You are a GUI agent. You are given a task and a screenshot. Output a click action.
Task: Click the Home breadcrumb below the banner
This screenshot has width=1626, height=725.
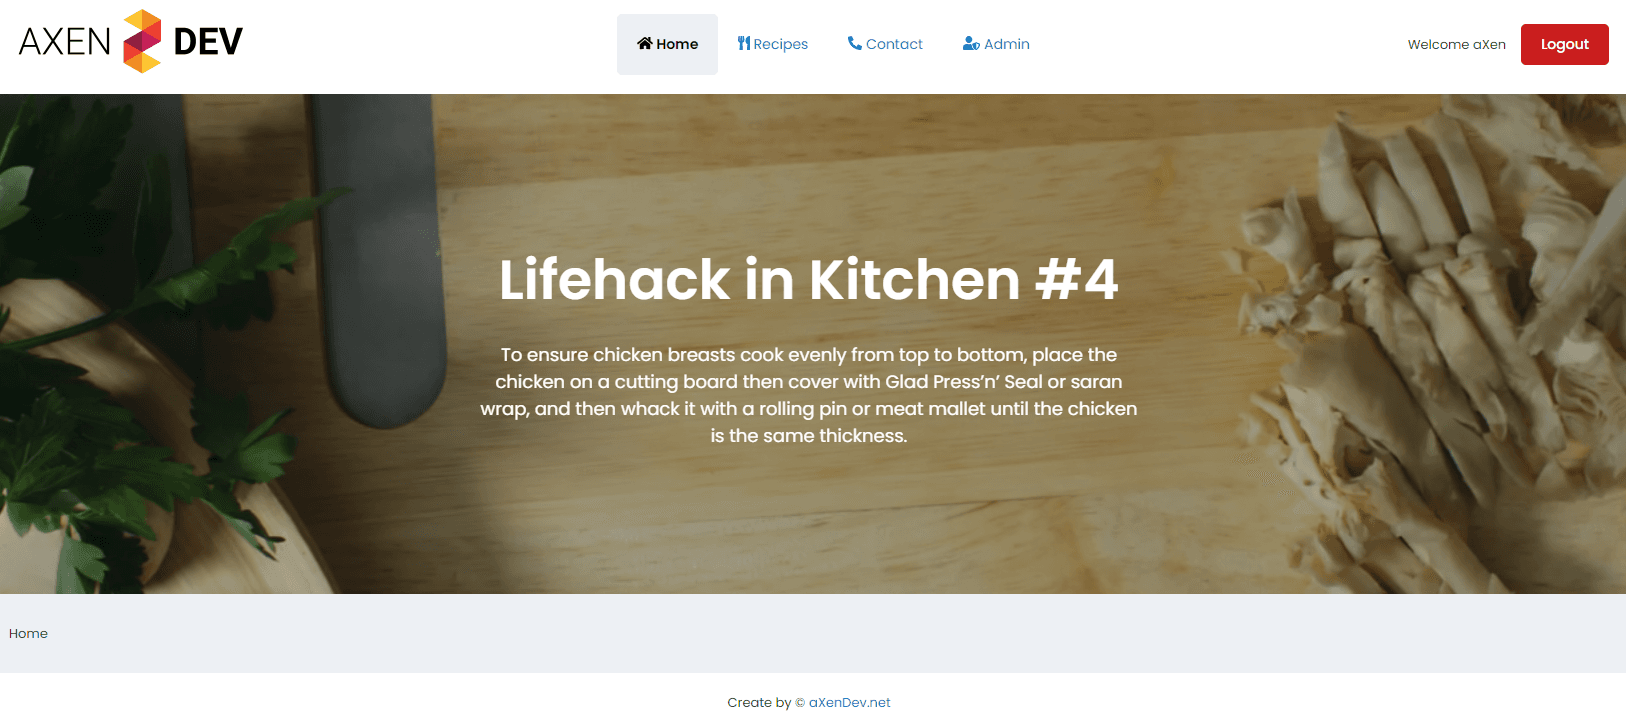(x=28, y=634)
